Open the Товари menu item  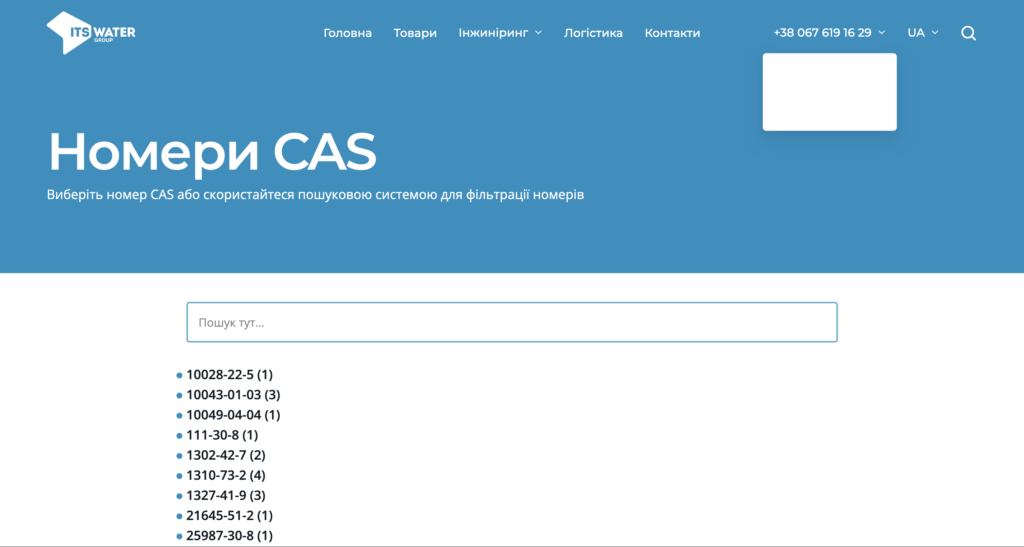[x=415, y=33]
